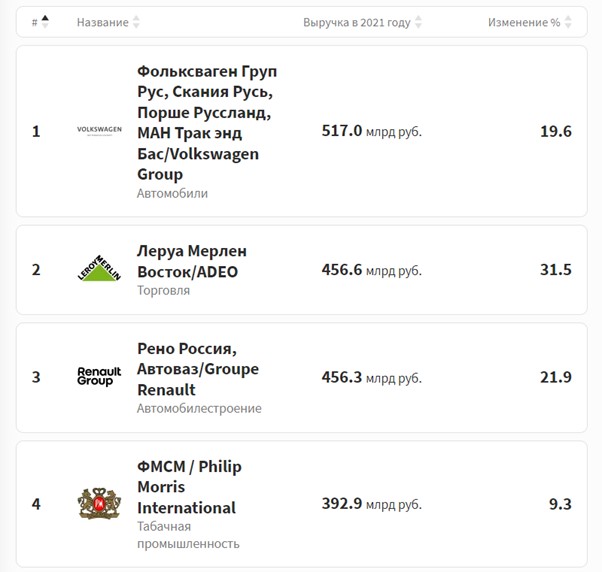Screen dimensions: 602x572
Task: Open ФМСМ / Philip Morris International title
Action: click(x=189, y=487)
